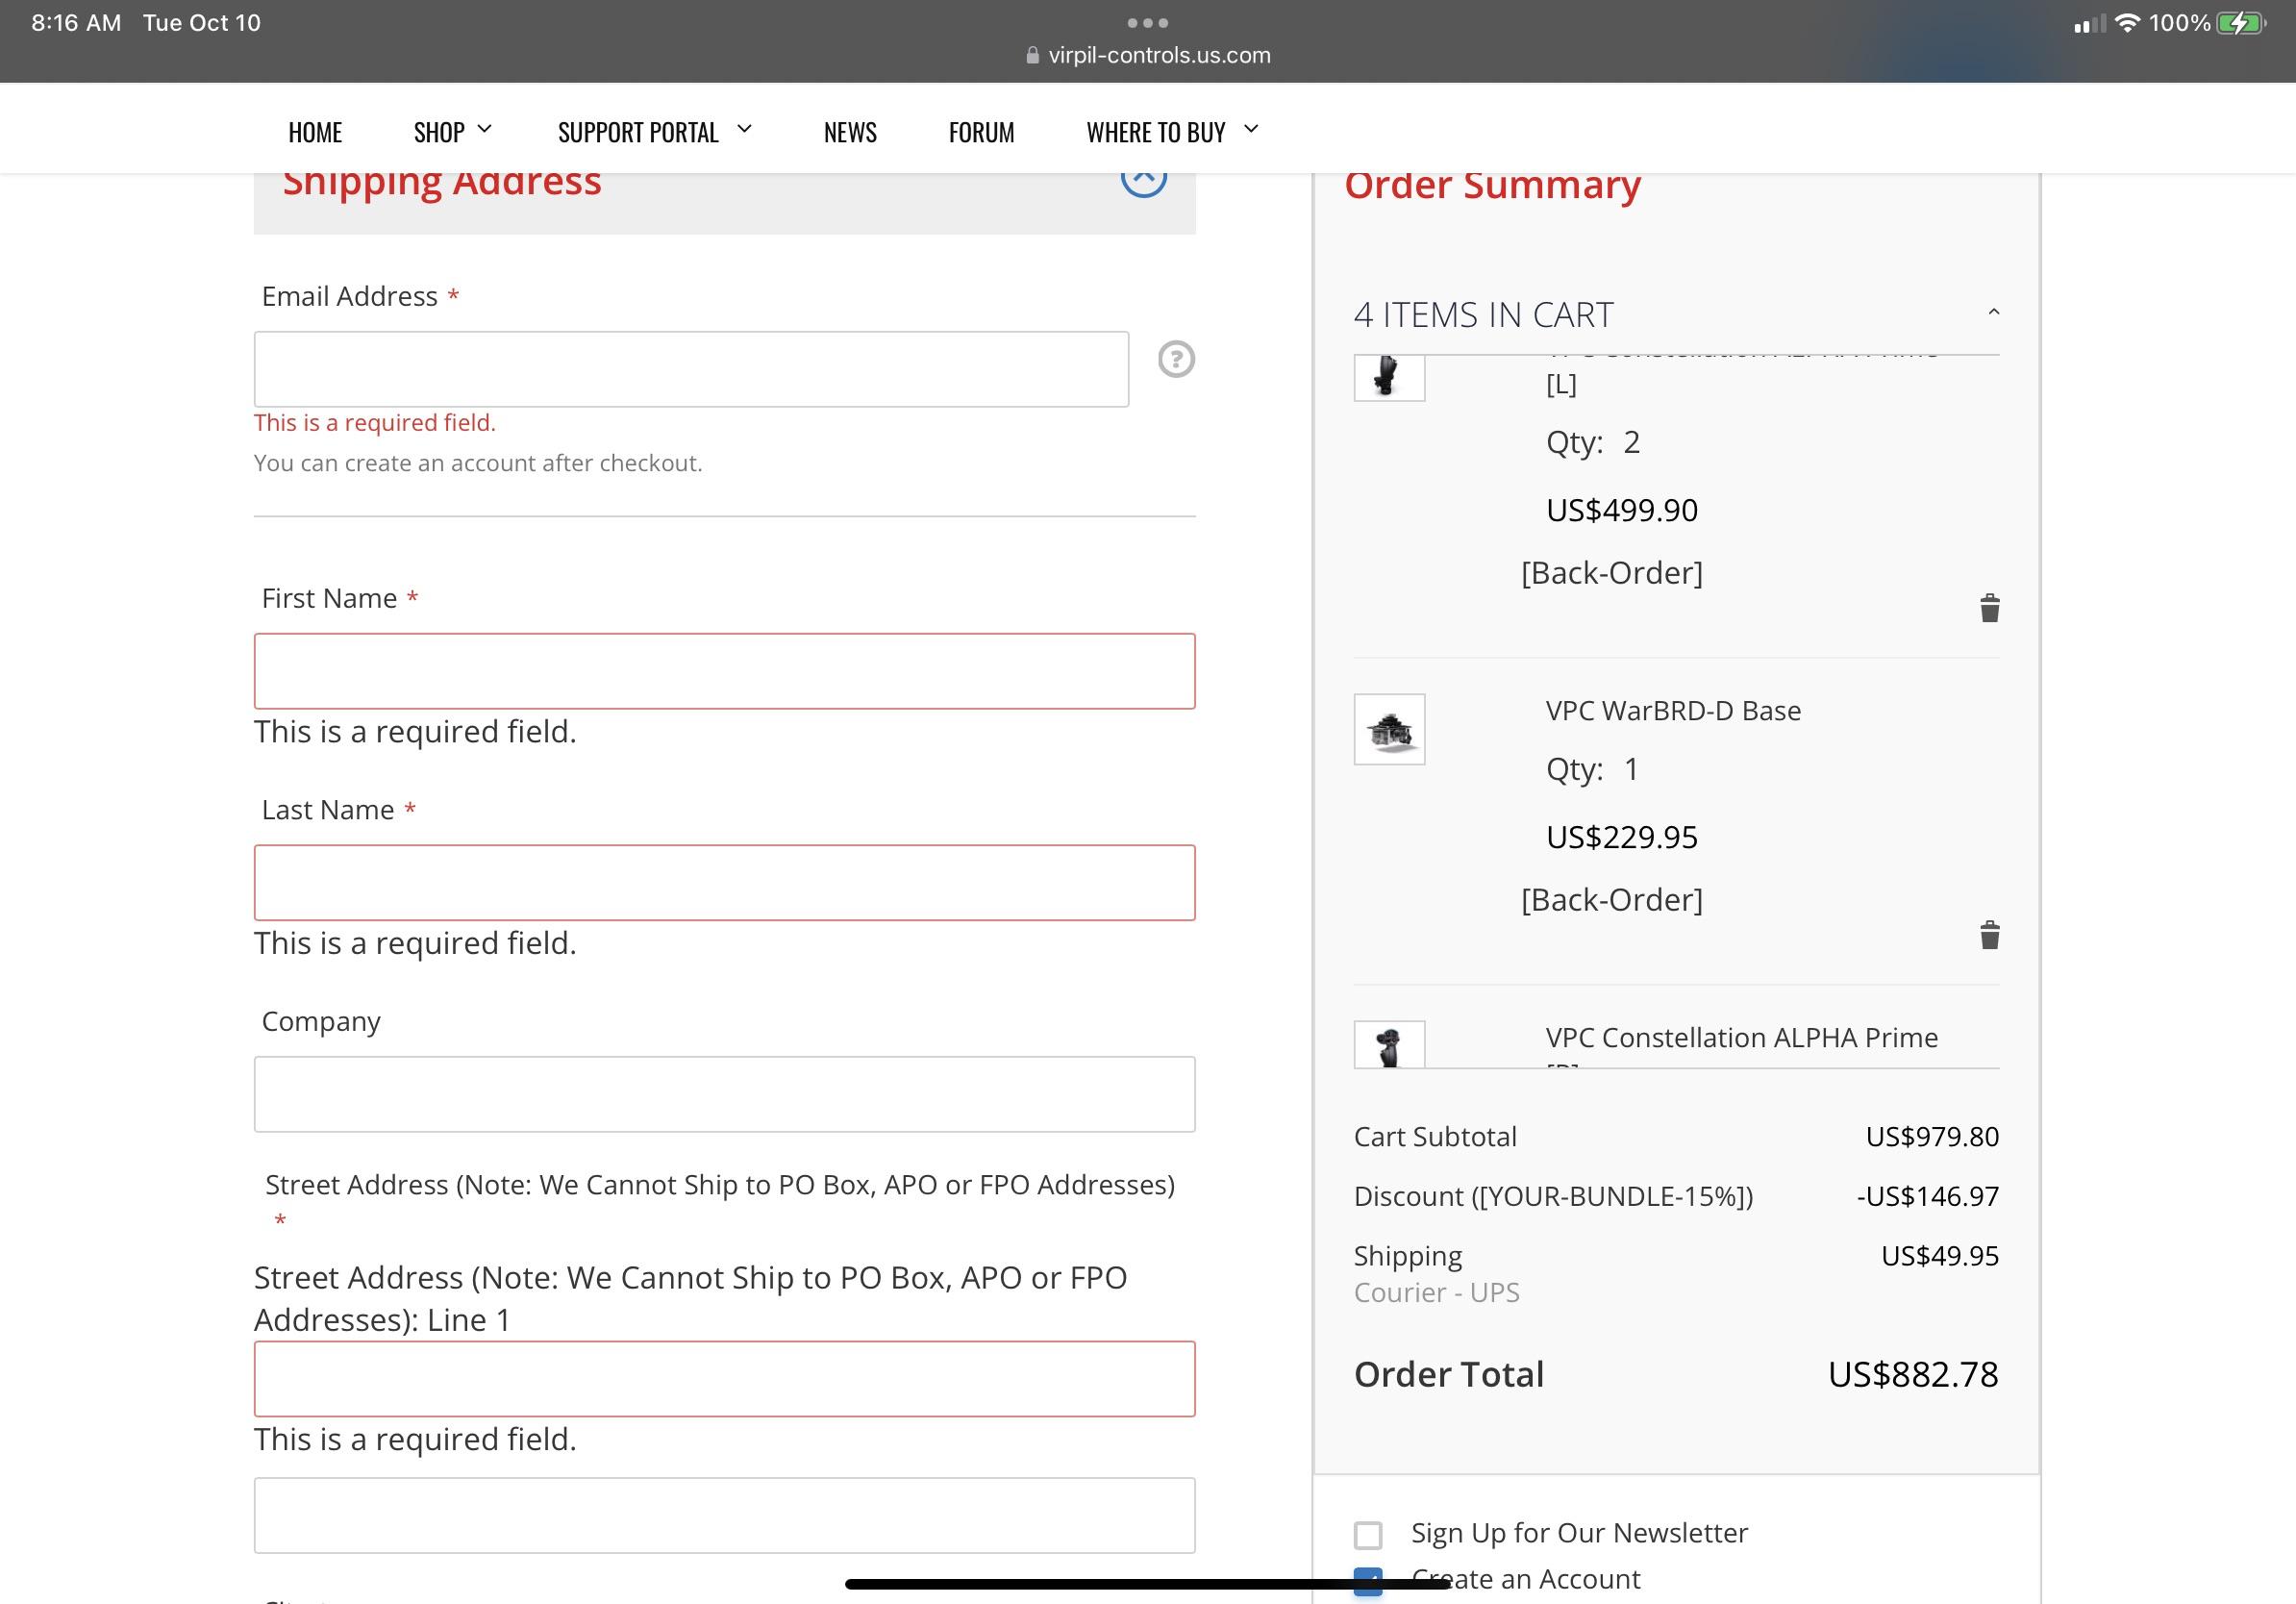
Task: Expand the WHERE TO BUY dropdown
Action: [x=1169, y=130]
